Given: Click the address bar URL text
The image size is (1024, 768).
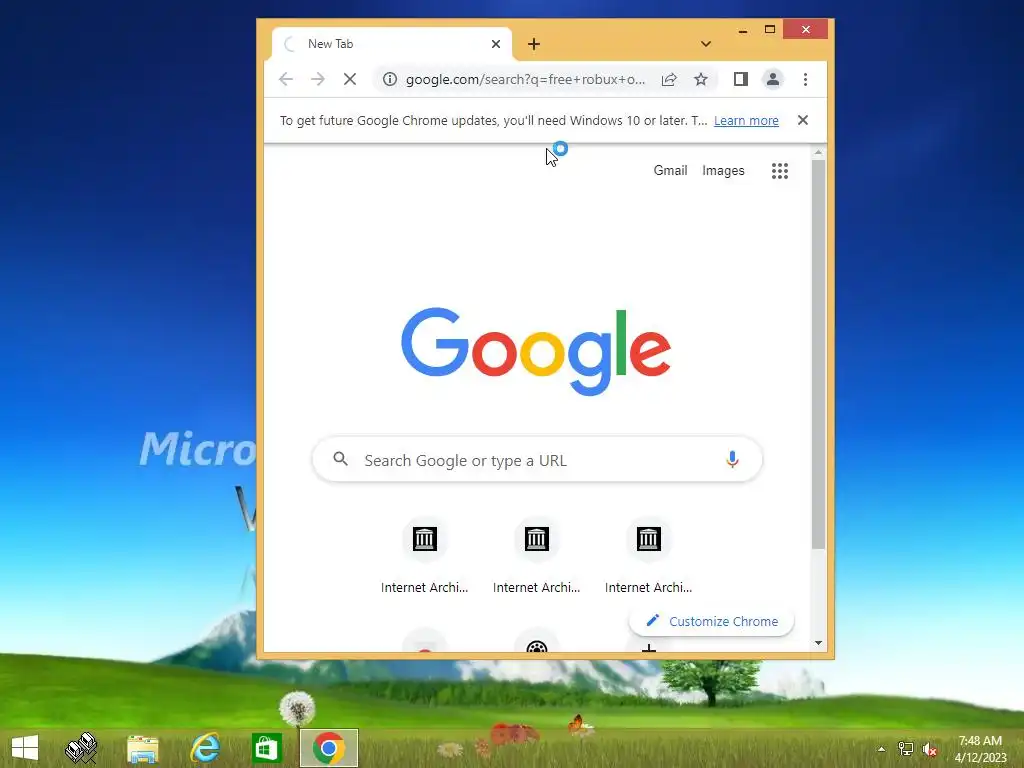Looking at the screenshot, I should [525, 80].
